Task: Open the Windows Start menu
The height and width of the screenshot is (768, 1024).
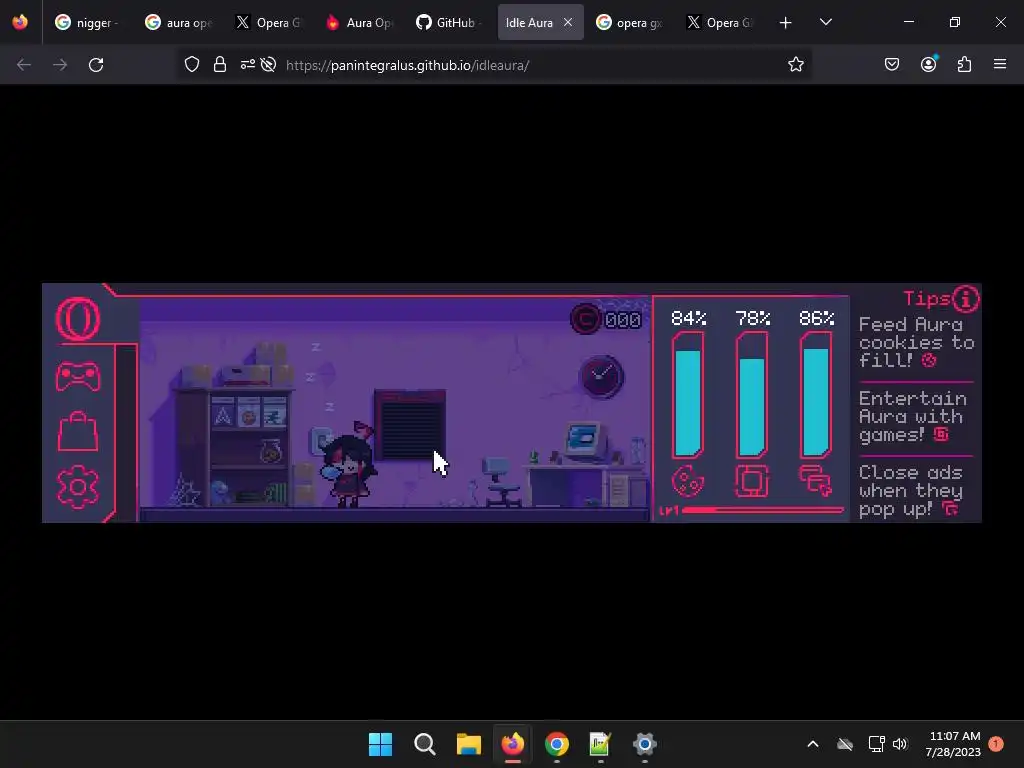Action: (381, 744)
